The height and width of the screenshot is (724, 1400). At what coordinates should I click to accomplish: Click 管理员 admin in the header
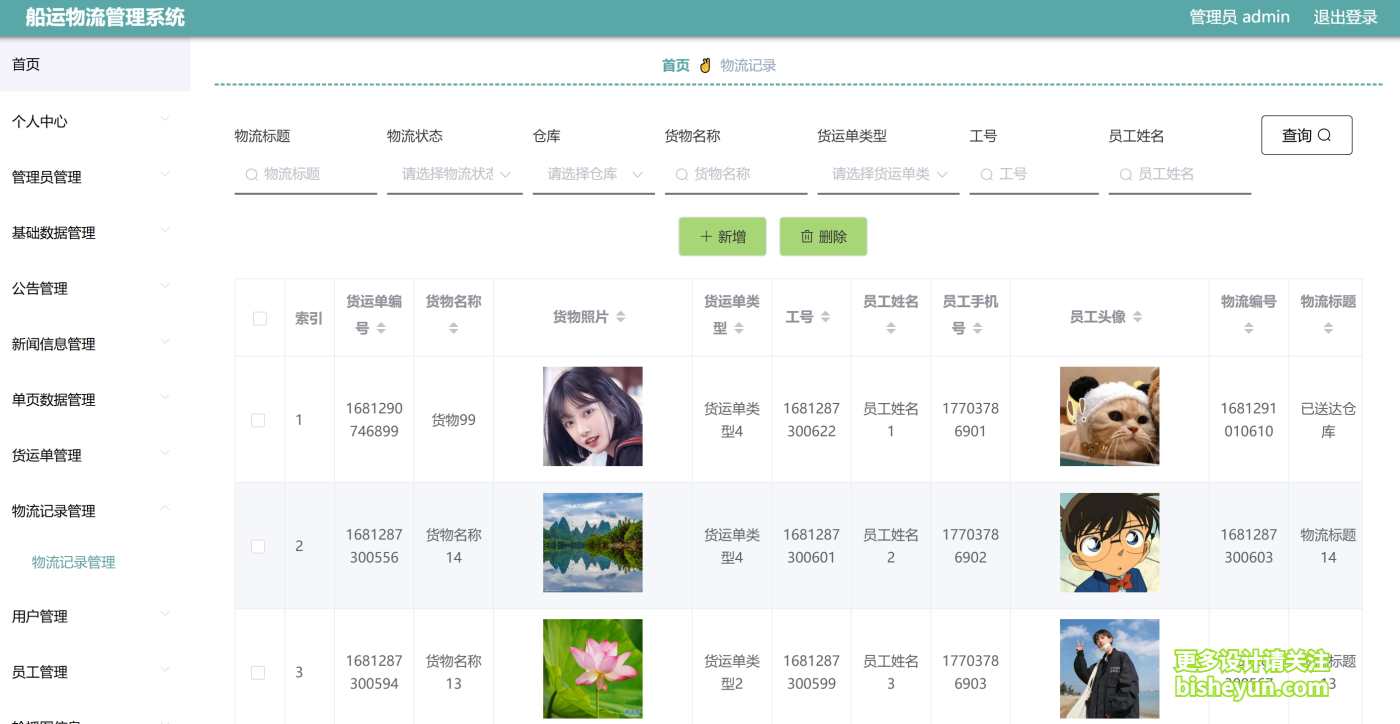tap(1239, 17)
